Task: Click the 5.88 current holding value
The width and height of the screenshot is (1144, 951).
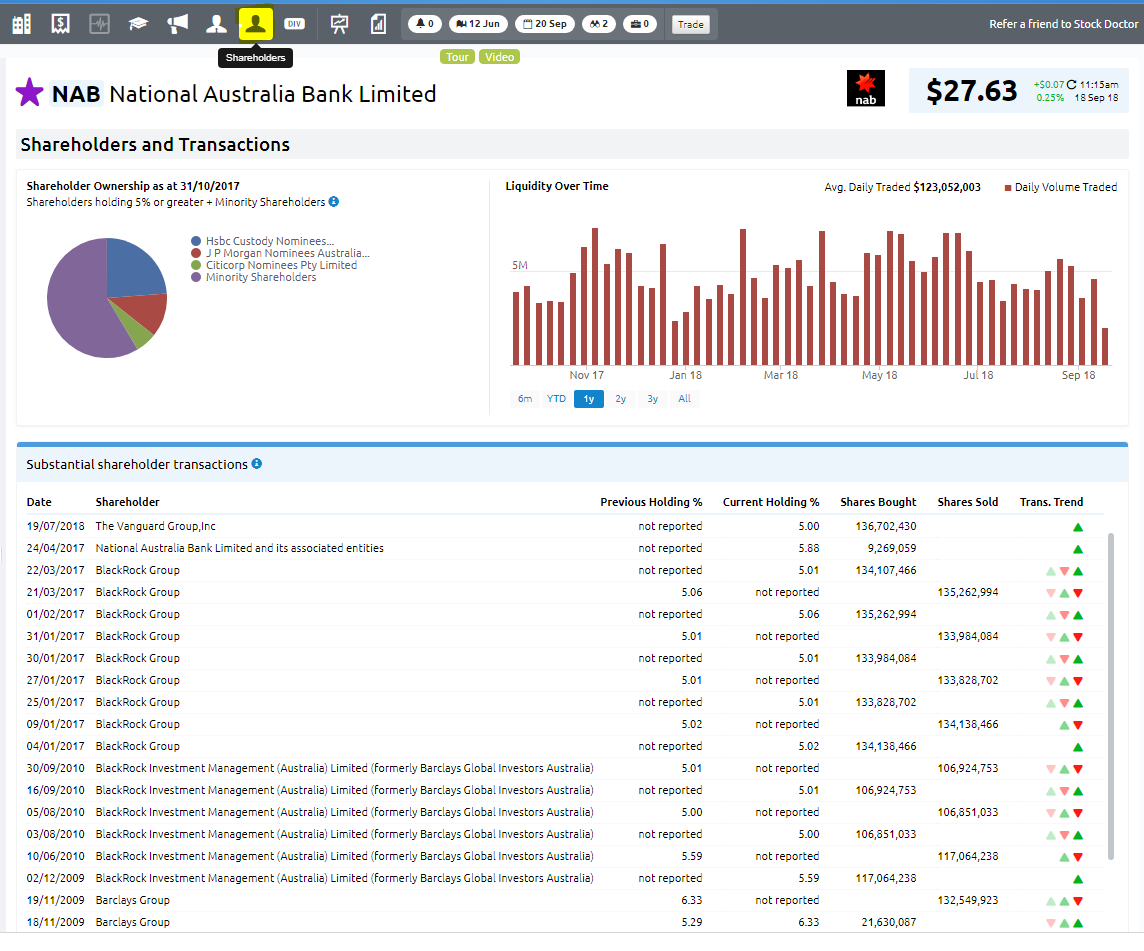Action: (x=808, y=548)
